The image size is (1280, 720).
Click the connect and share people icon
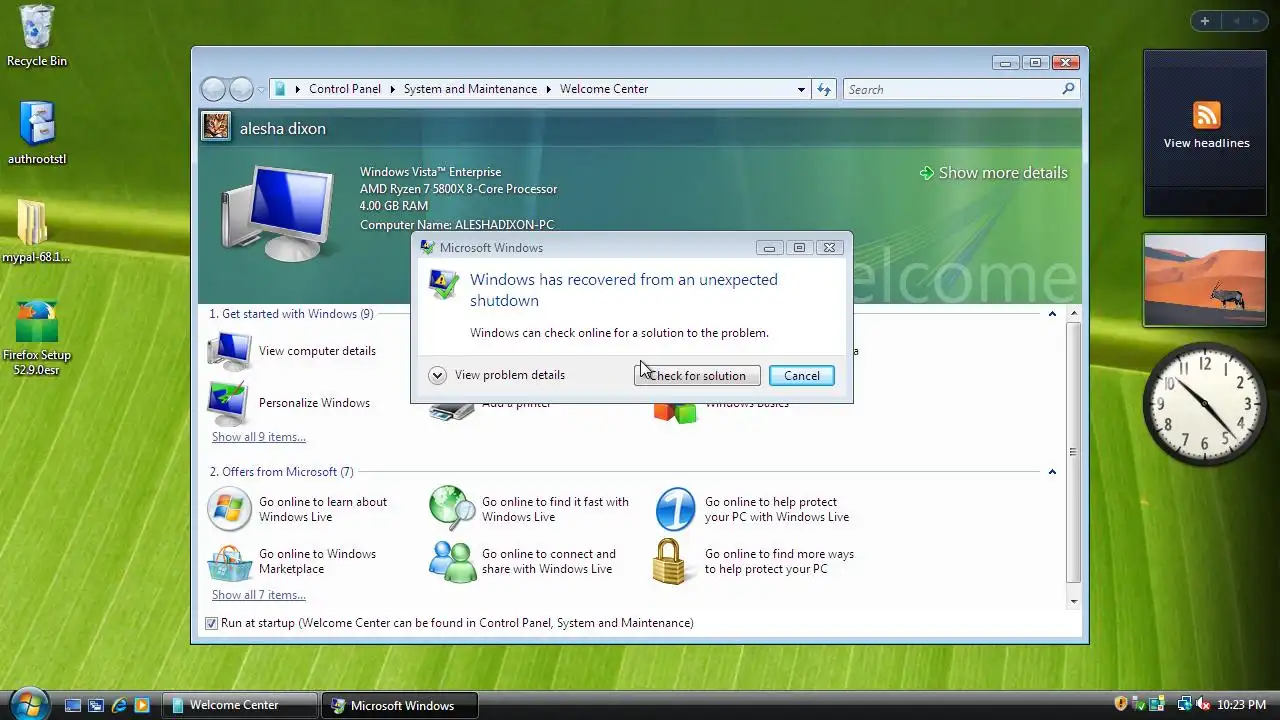coord(452,562)
